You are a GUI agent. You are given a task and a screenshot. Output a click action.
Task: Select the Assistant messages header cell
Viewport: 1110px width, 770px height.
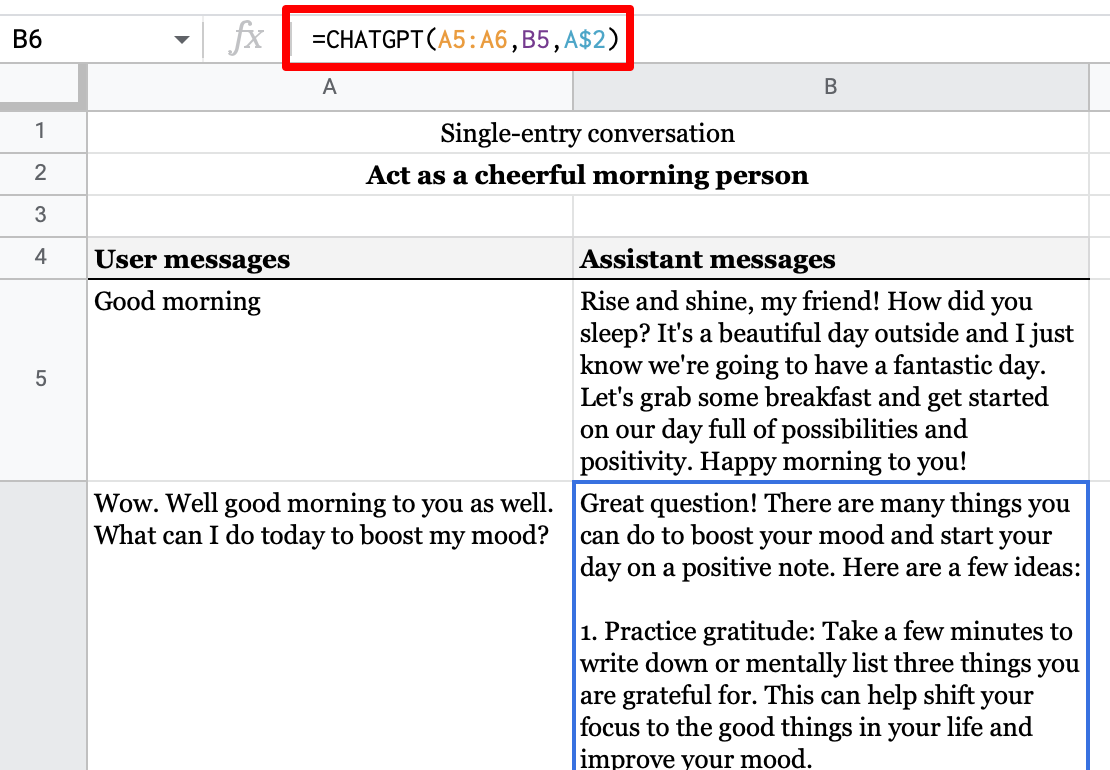pos(829,258)
